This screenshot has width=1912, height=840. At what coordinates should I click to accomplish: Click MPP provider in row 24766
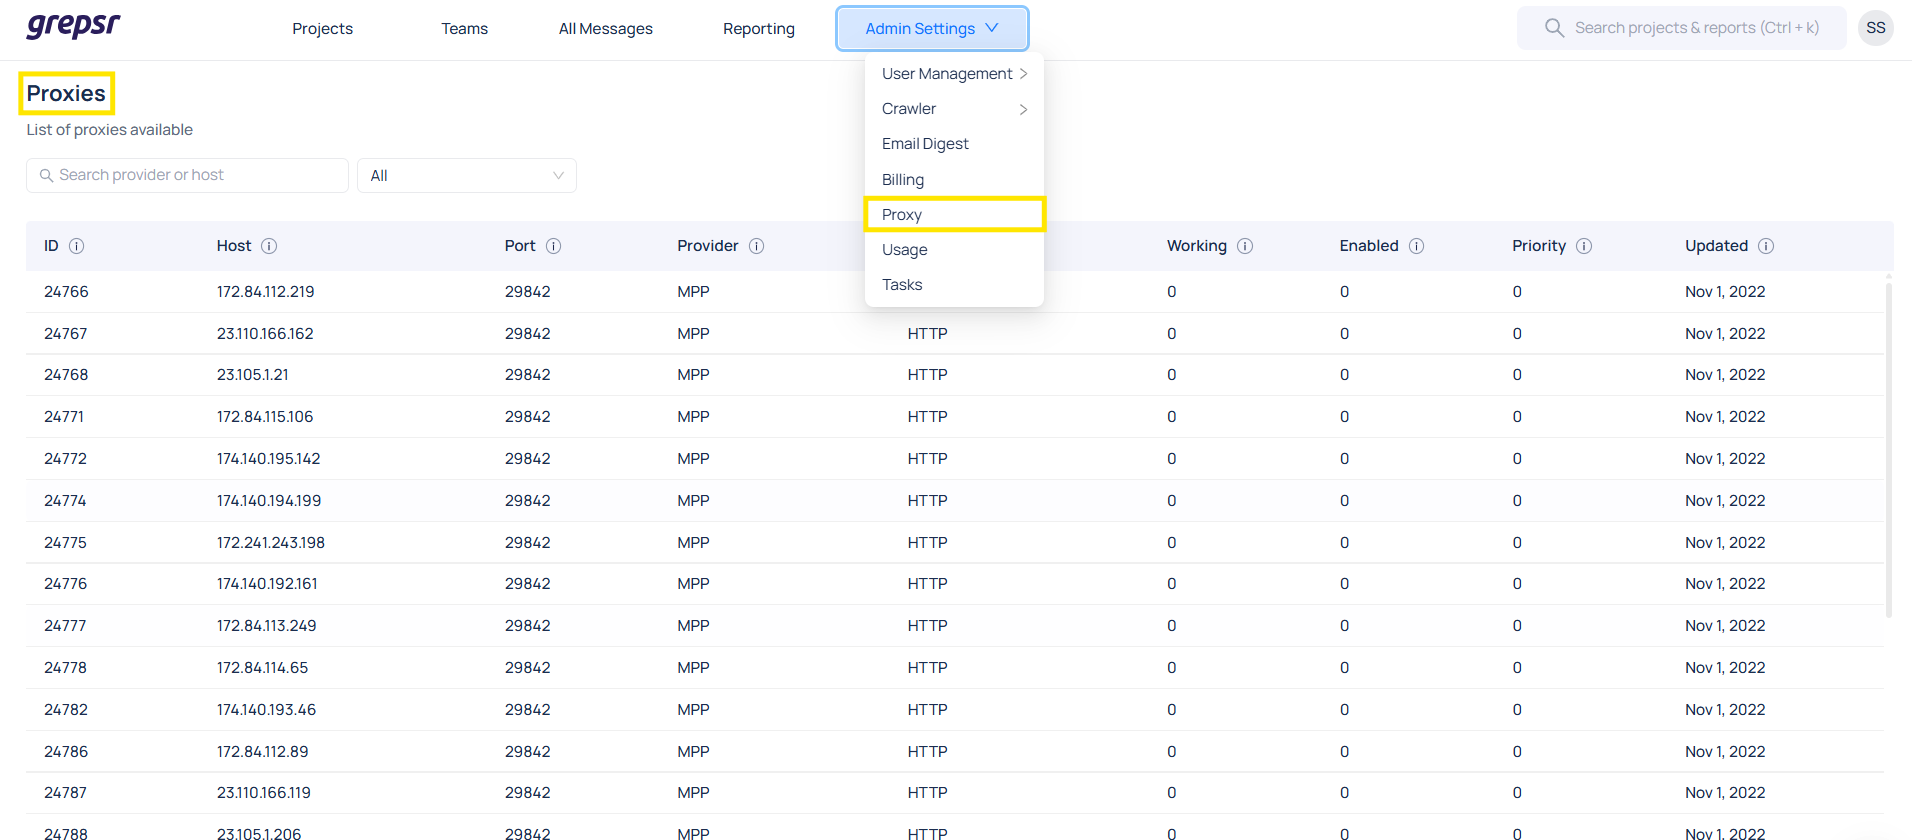693,292
